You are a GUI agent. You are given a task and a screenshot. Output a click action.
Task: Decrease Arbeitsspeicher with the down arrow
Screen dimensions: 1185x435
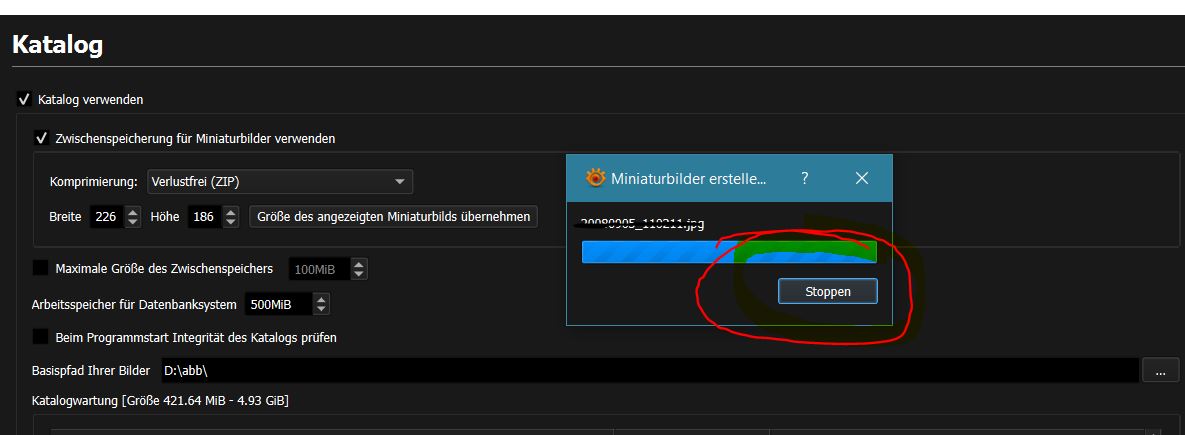[322, 310]
